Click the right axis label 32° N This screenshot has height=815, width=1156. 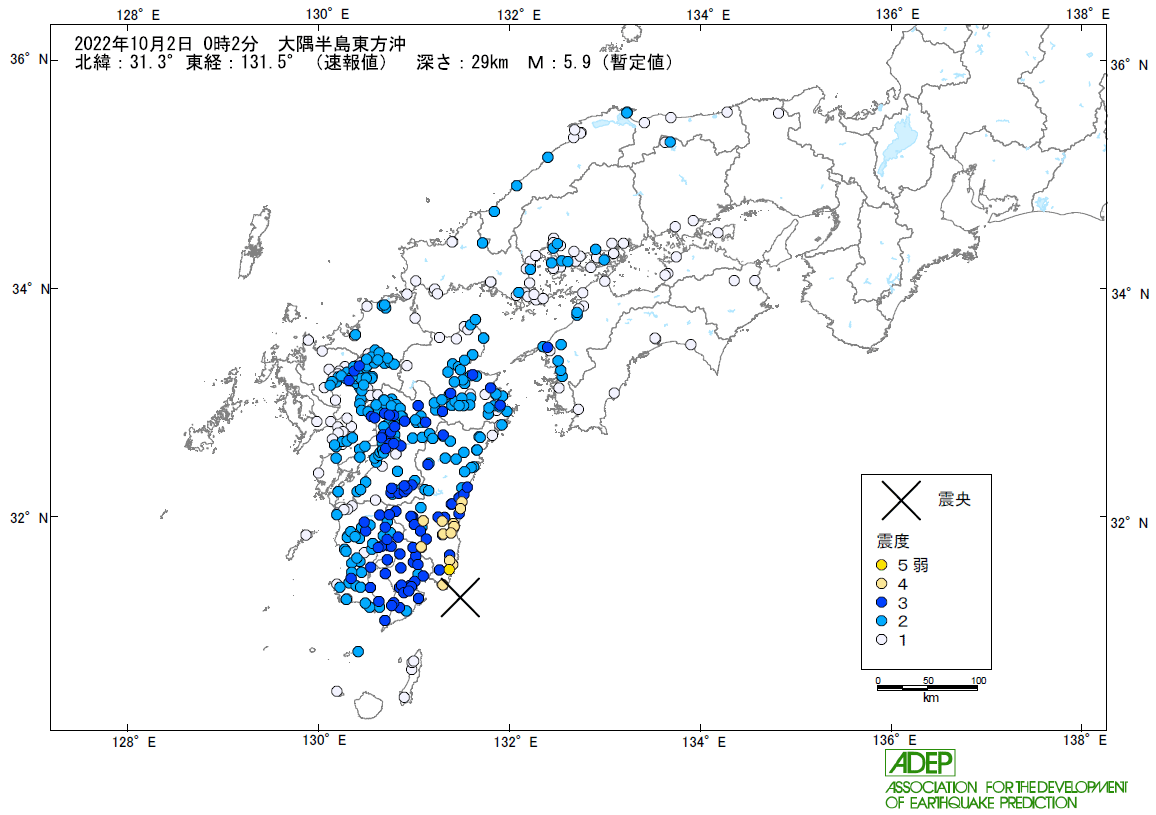coord(1129,523)
